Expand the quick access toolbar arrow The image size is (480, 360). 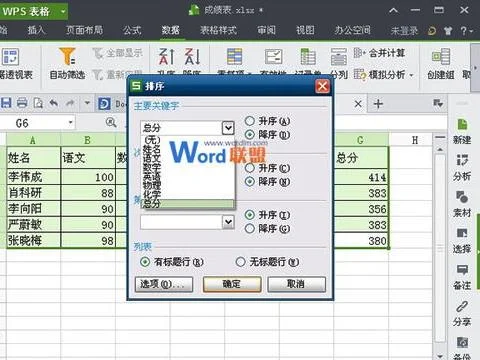(87, 103)
